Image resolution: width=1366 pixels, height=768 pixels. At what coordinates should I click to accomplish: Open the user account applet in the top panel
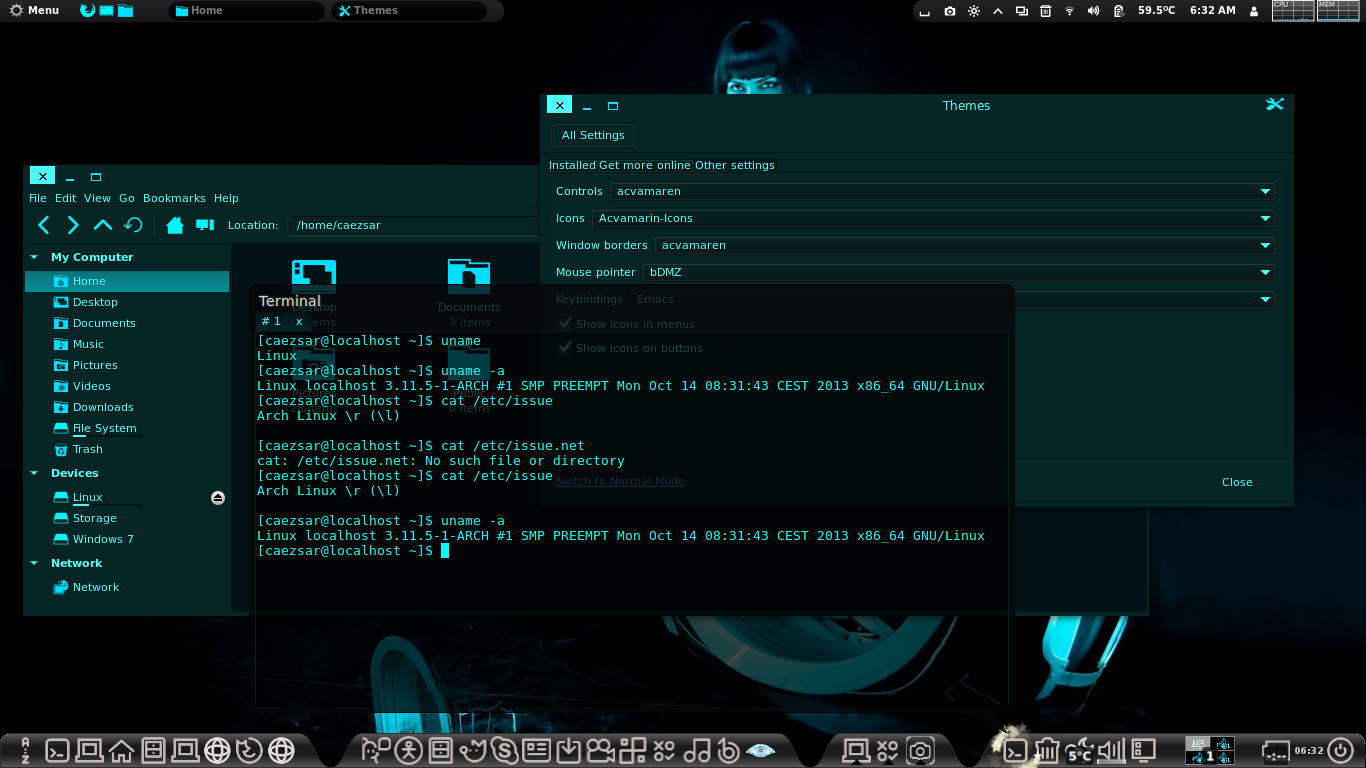point(1254,11)
